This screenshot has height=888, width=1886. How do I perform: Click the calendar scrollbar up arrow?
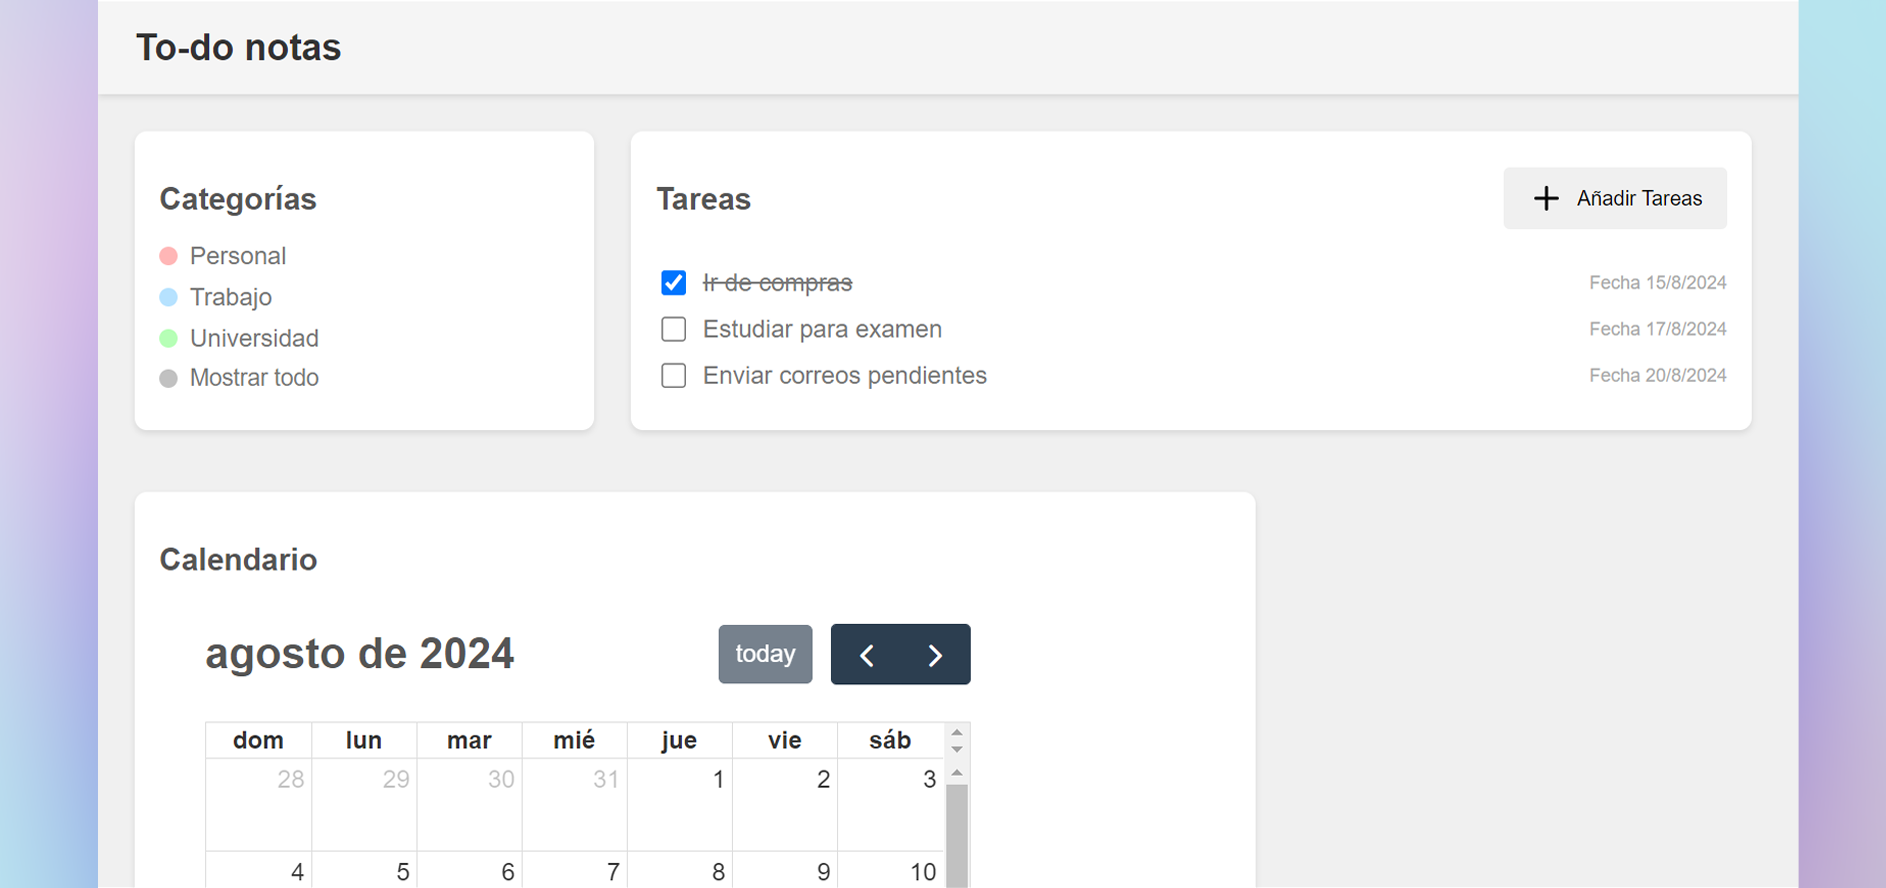(957, 773)
